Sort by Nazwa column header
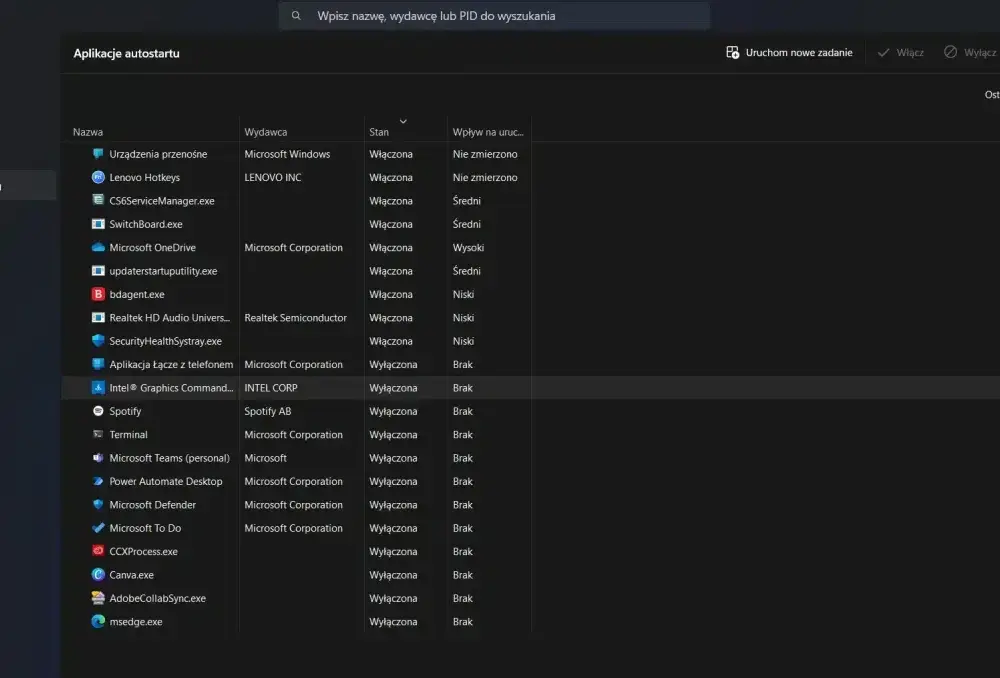1000x678 pixels. [88, 132]
